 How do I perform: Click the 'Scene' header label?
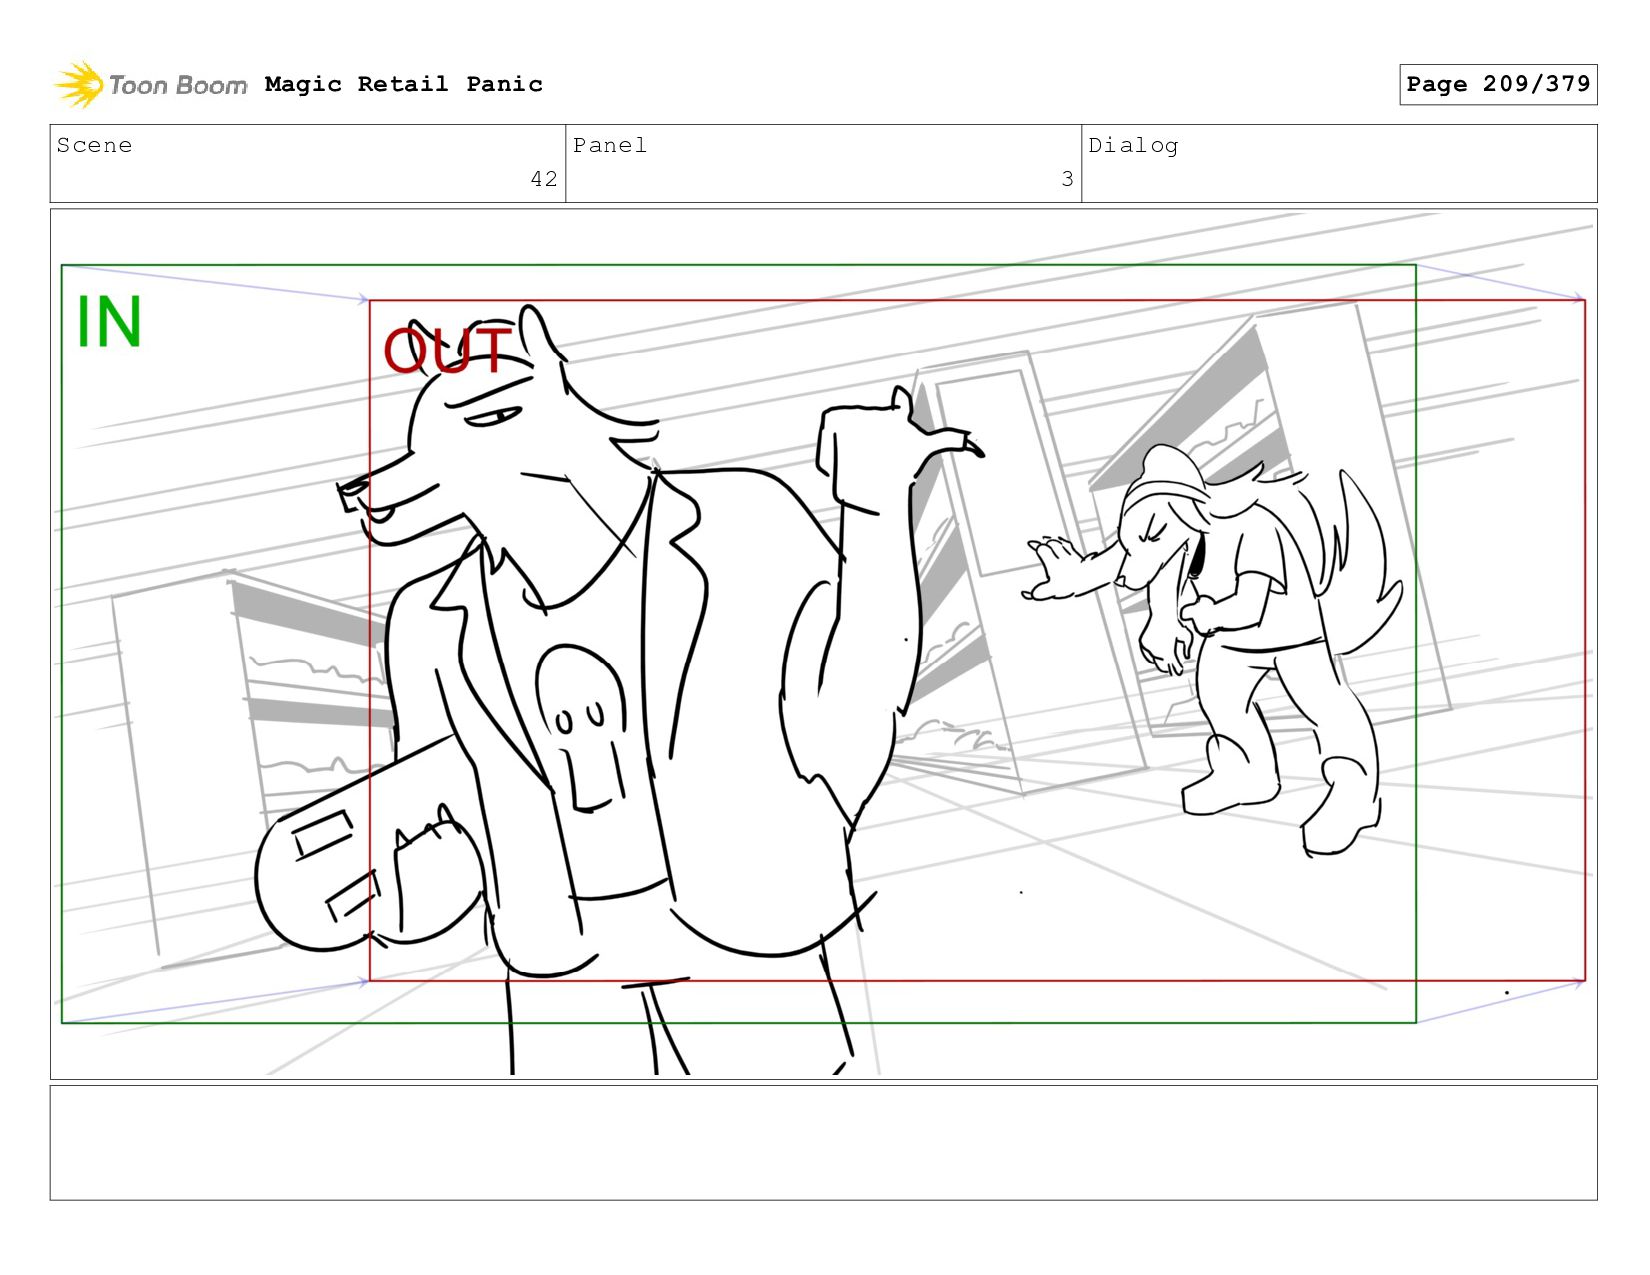tap(94, 145)
